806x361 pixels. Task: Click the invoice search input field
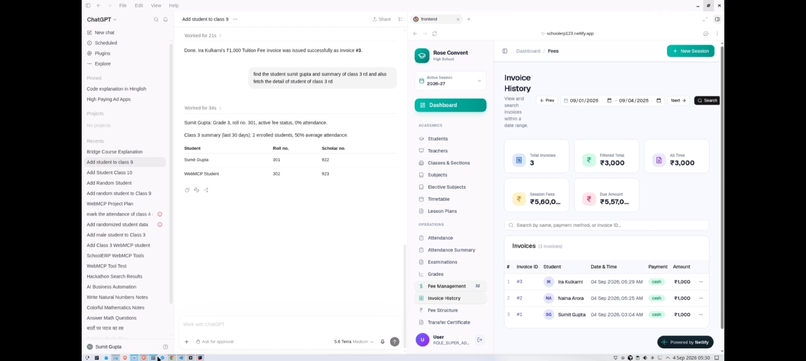[x=607, y=225]
